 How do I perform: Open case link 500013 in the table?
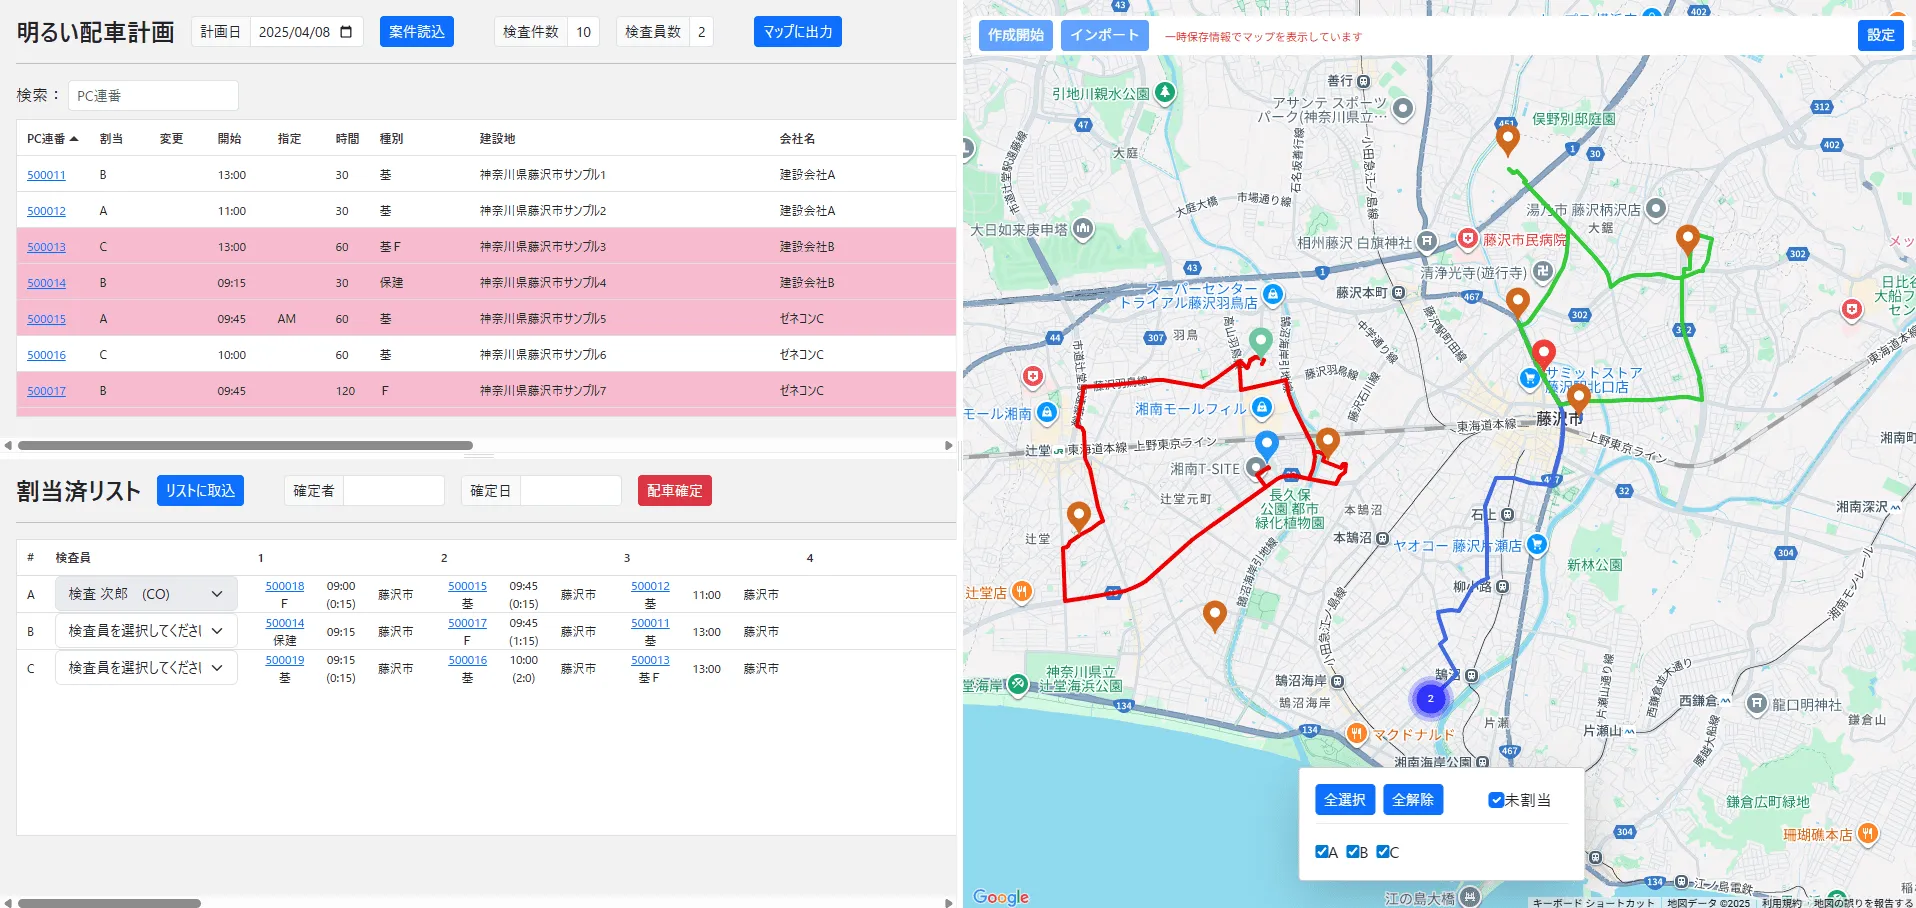pos(46,247)
